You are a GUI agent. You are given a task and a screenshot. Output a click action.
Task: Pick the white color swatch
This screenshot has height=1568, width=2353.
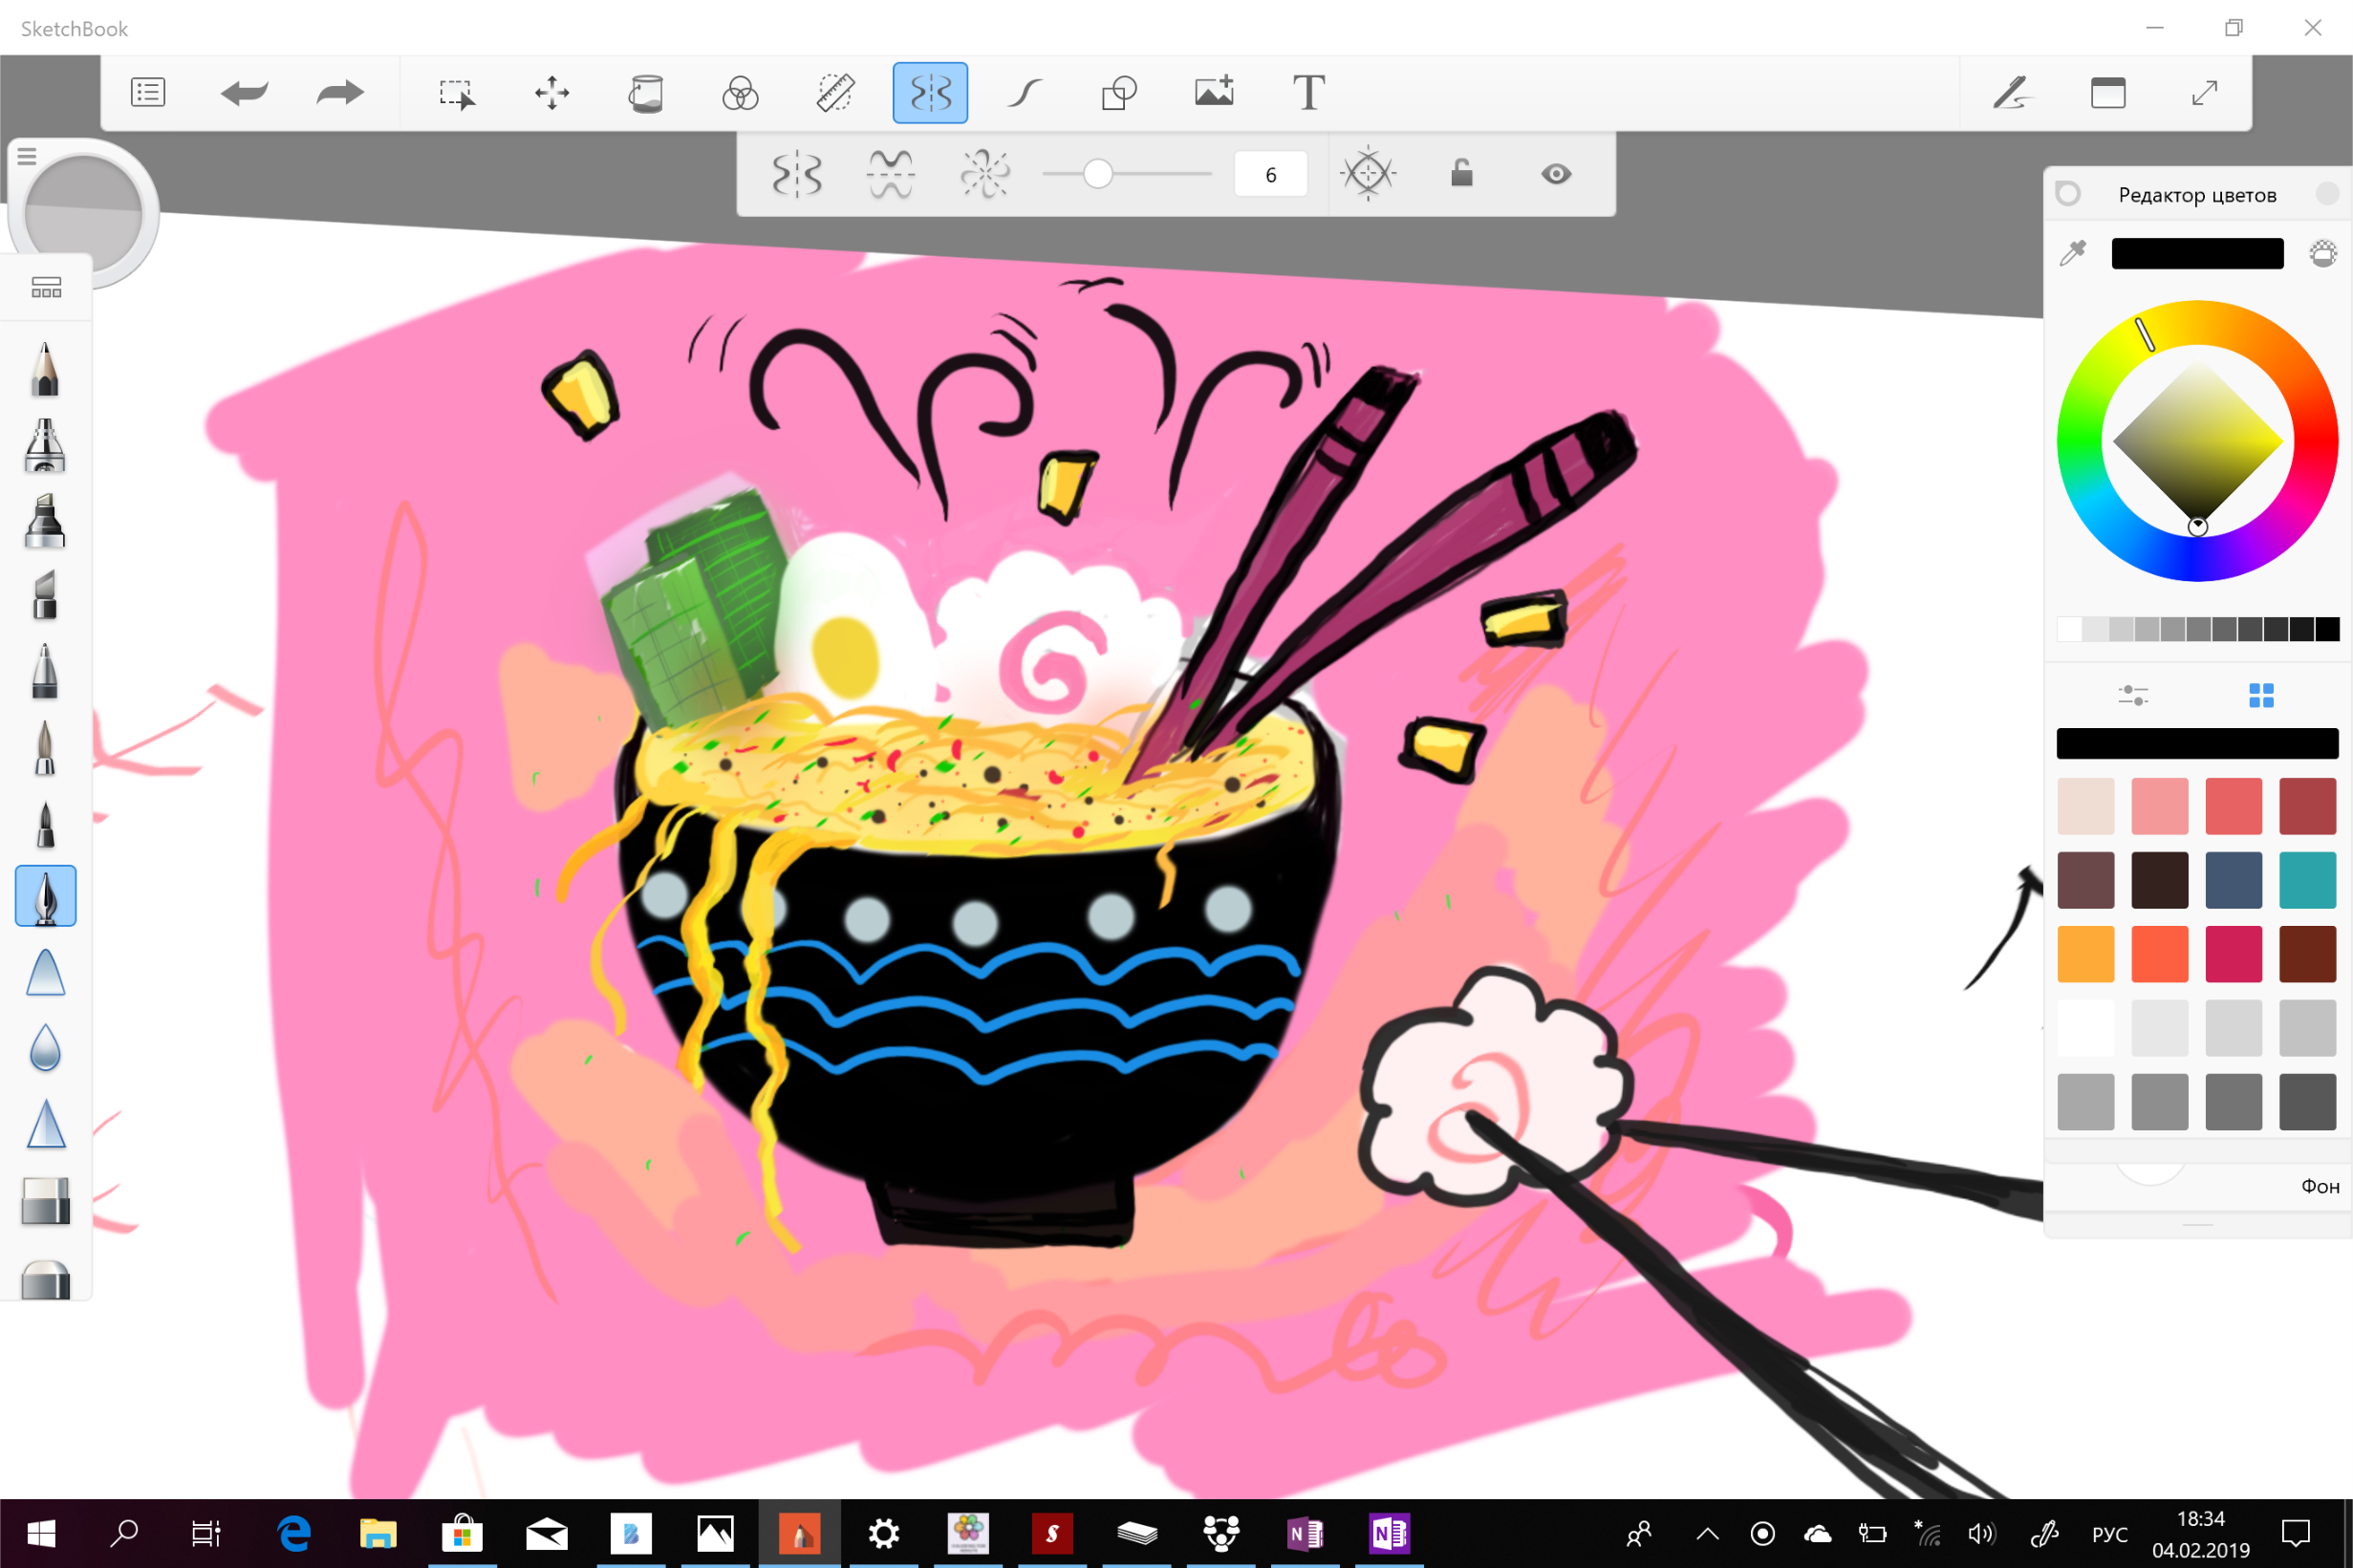tap(2085, 1028)
